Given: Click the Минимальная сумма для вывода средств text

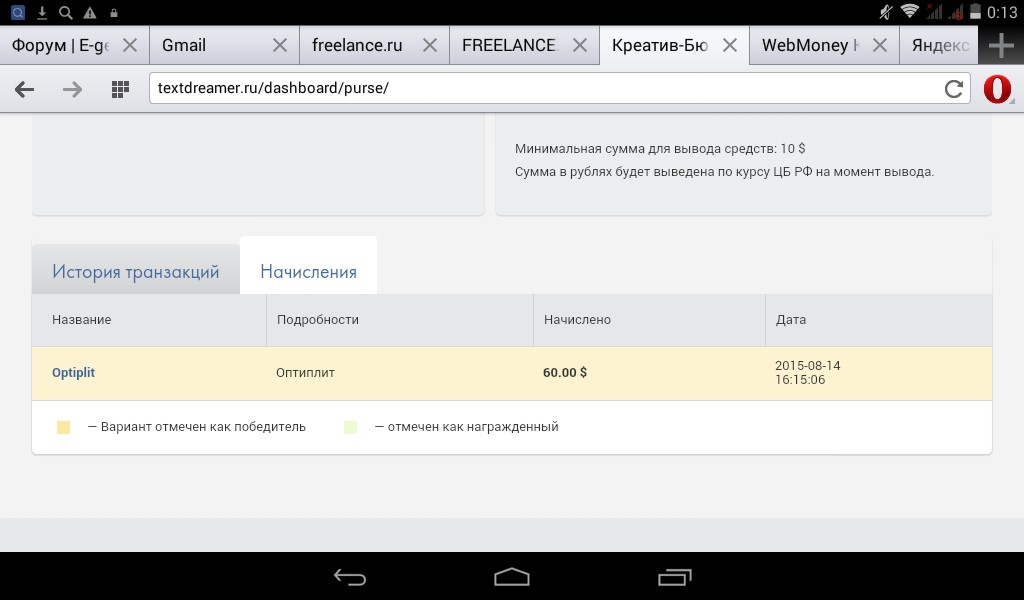Looking at the screenshot, I should (660, 149).
